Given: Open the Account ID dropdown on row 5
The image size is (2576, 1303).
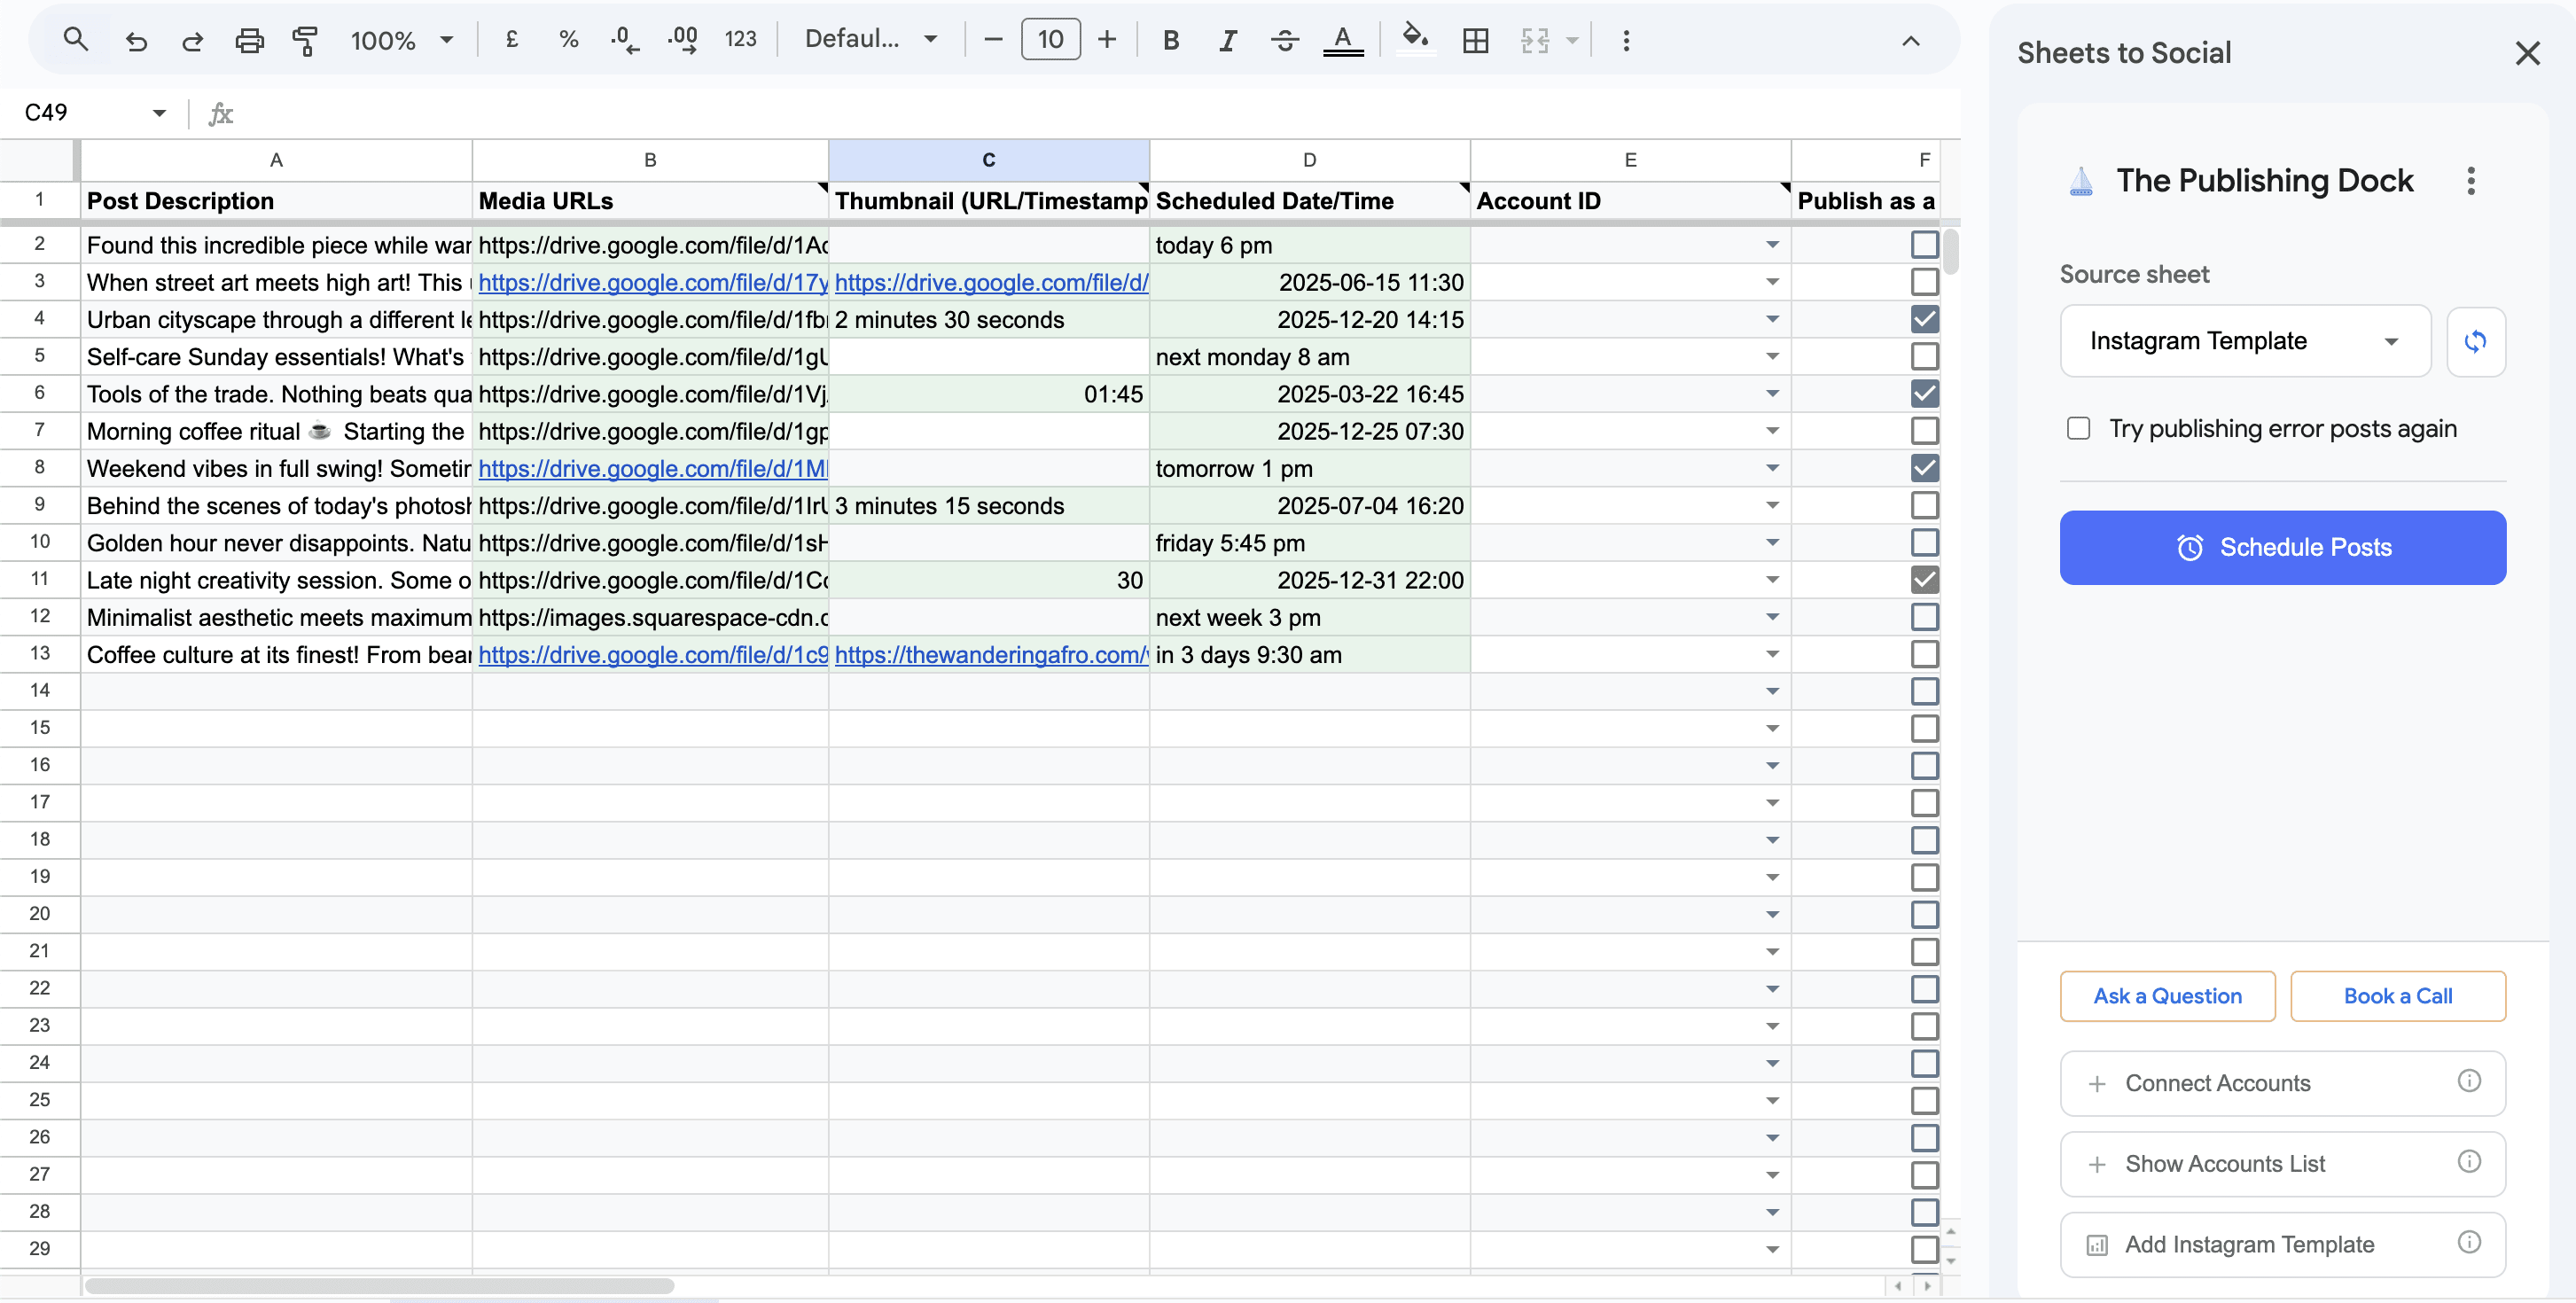Looking at the screenshot, I should pos(1772,356).
